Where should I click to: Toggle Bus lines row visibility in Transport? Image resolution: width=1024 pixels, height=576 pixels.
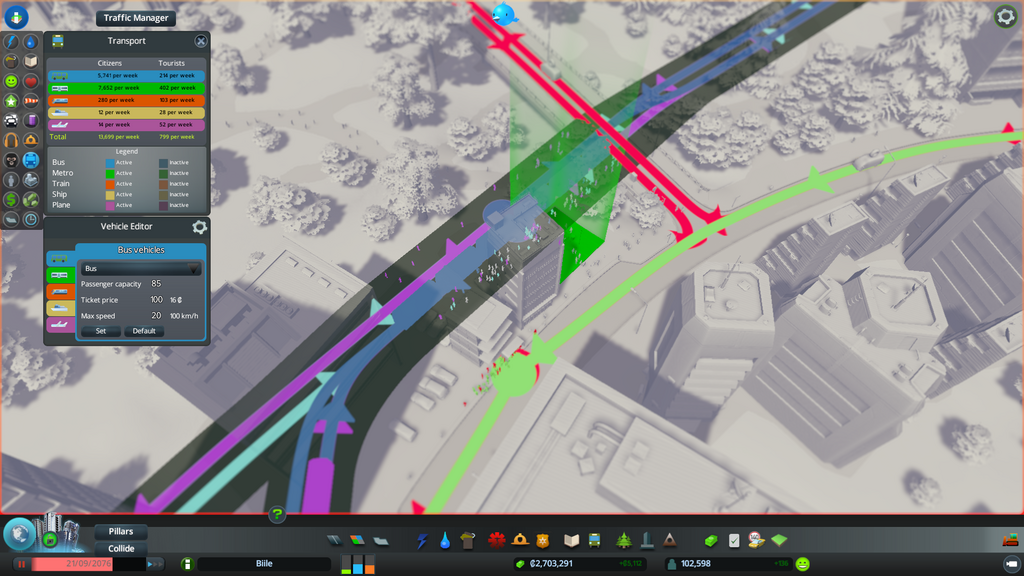click(x=125, y=76)
